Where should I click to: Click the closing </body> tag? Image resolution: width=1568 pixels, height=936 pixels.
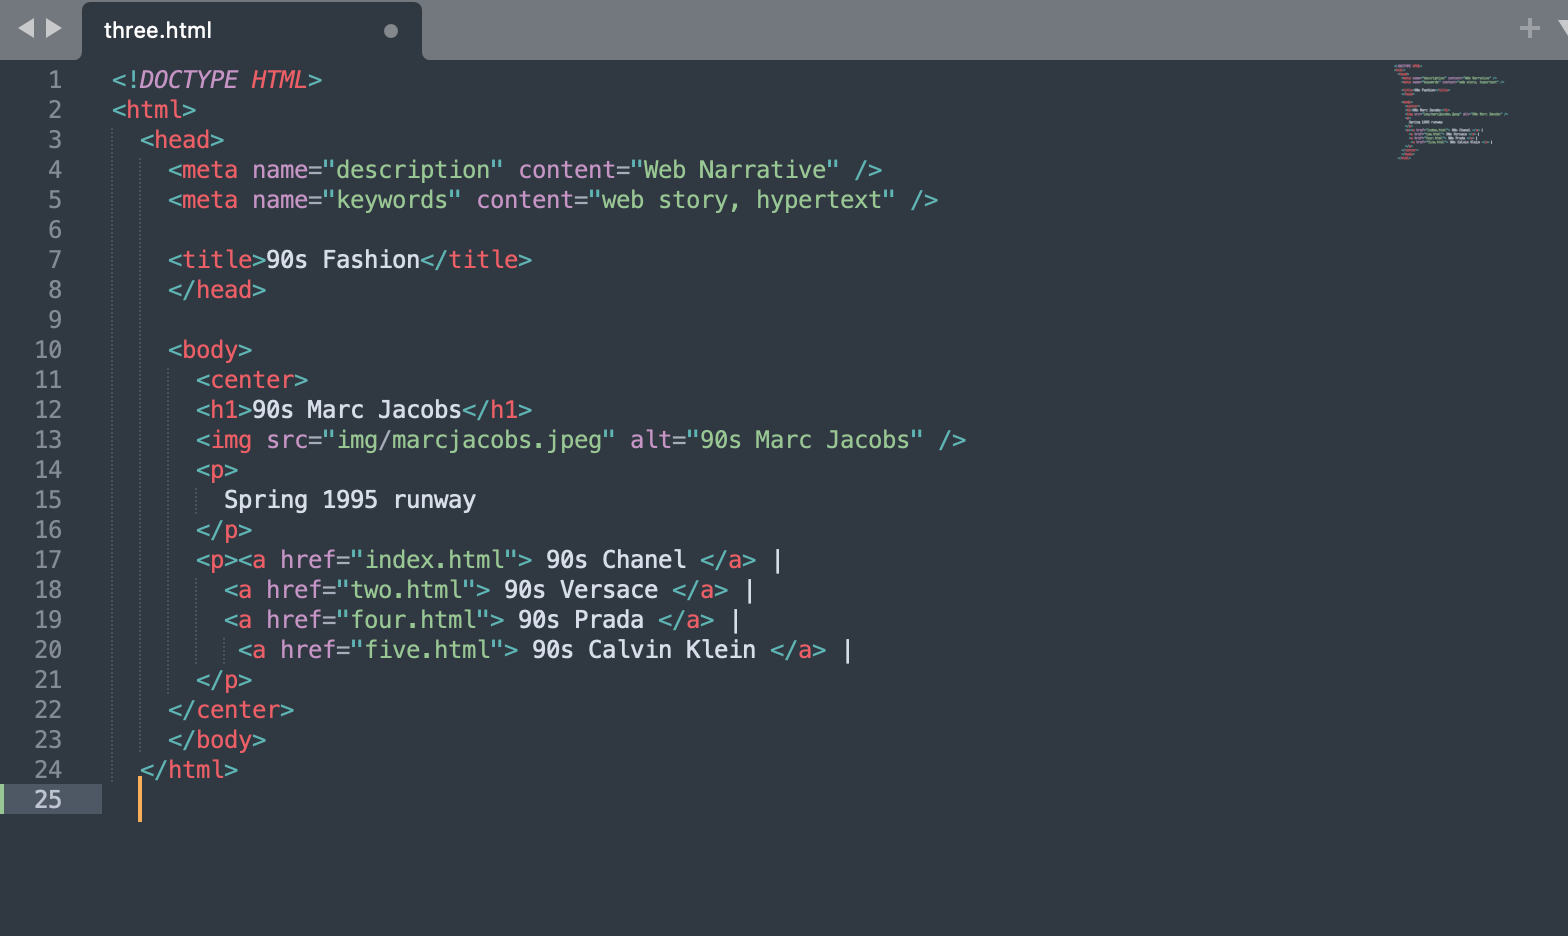[x=217, y=740]
